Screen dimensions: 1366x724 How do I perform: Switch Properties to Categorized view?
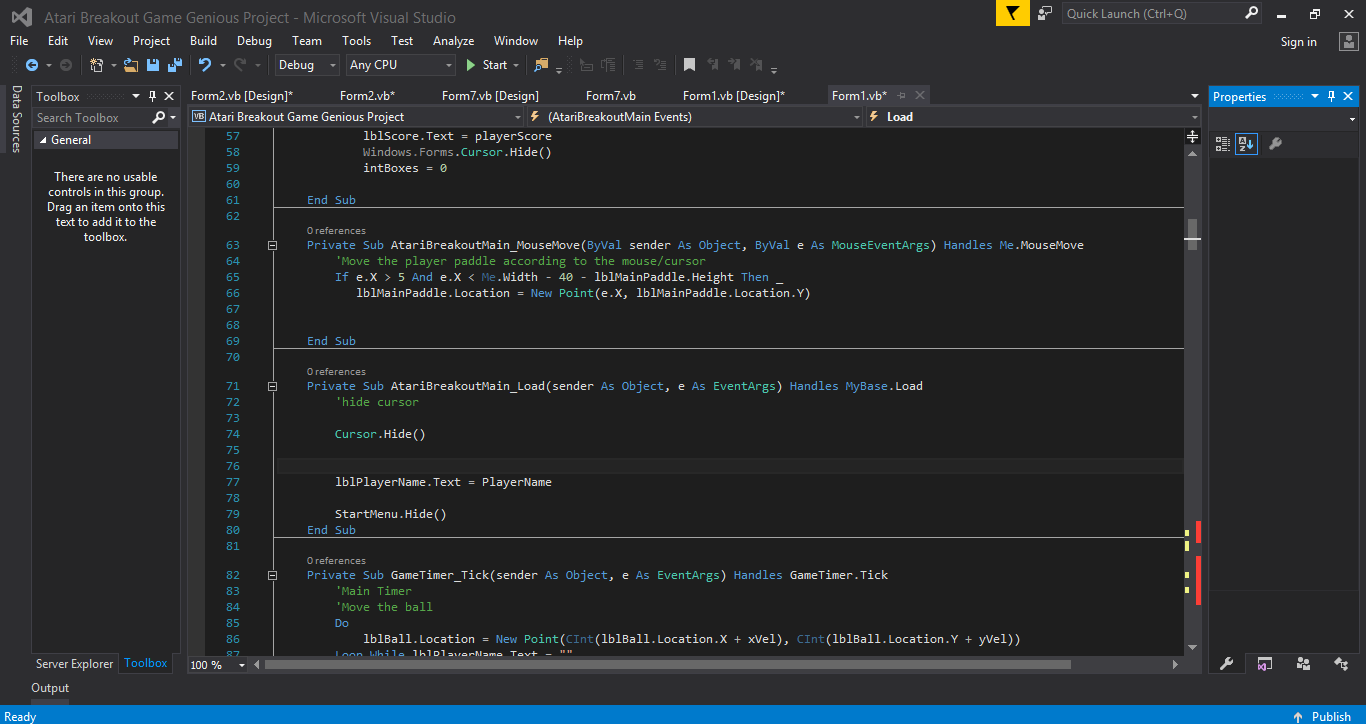(x=1223, y=144)
